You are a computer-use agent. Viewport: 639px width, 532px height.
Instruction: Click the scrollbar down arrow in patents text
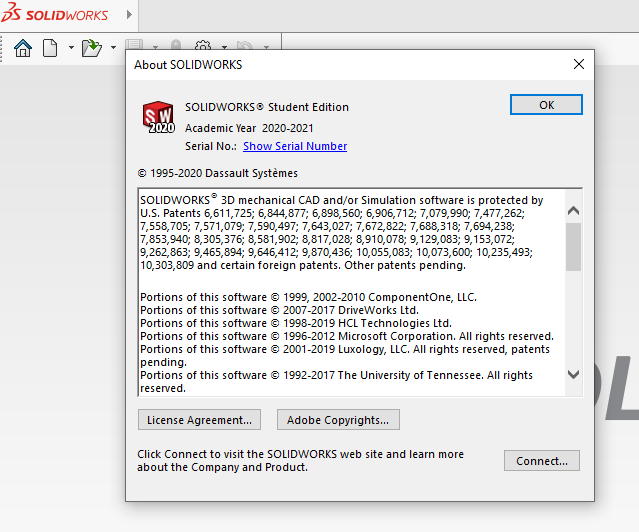(573, 374)
